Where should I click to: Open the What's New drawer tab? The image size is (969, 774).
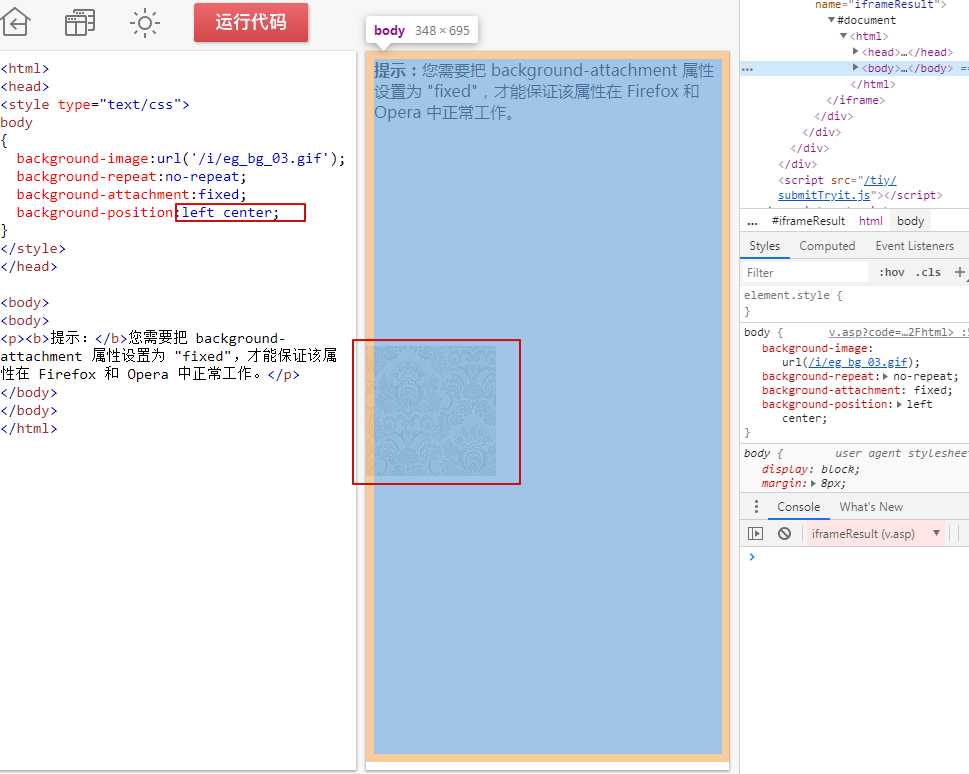871,507
